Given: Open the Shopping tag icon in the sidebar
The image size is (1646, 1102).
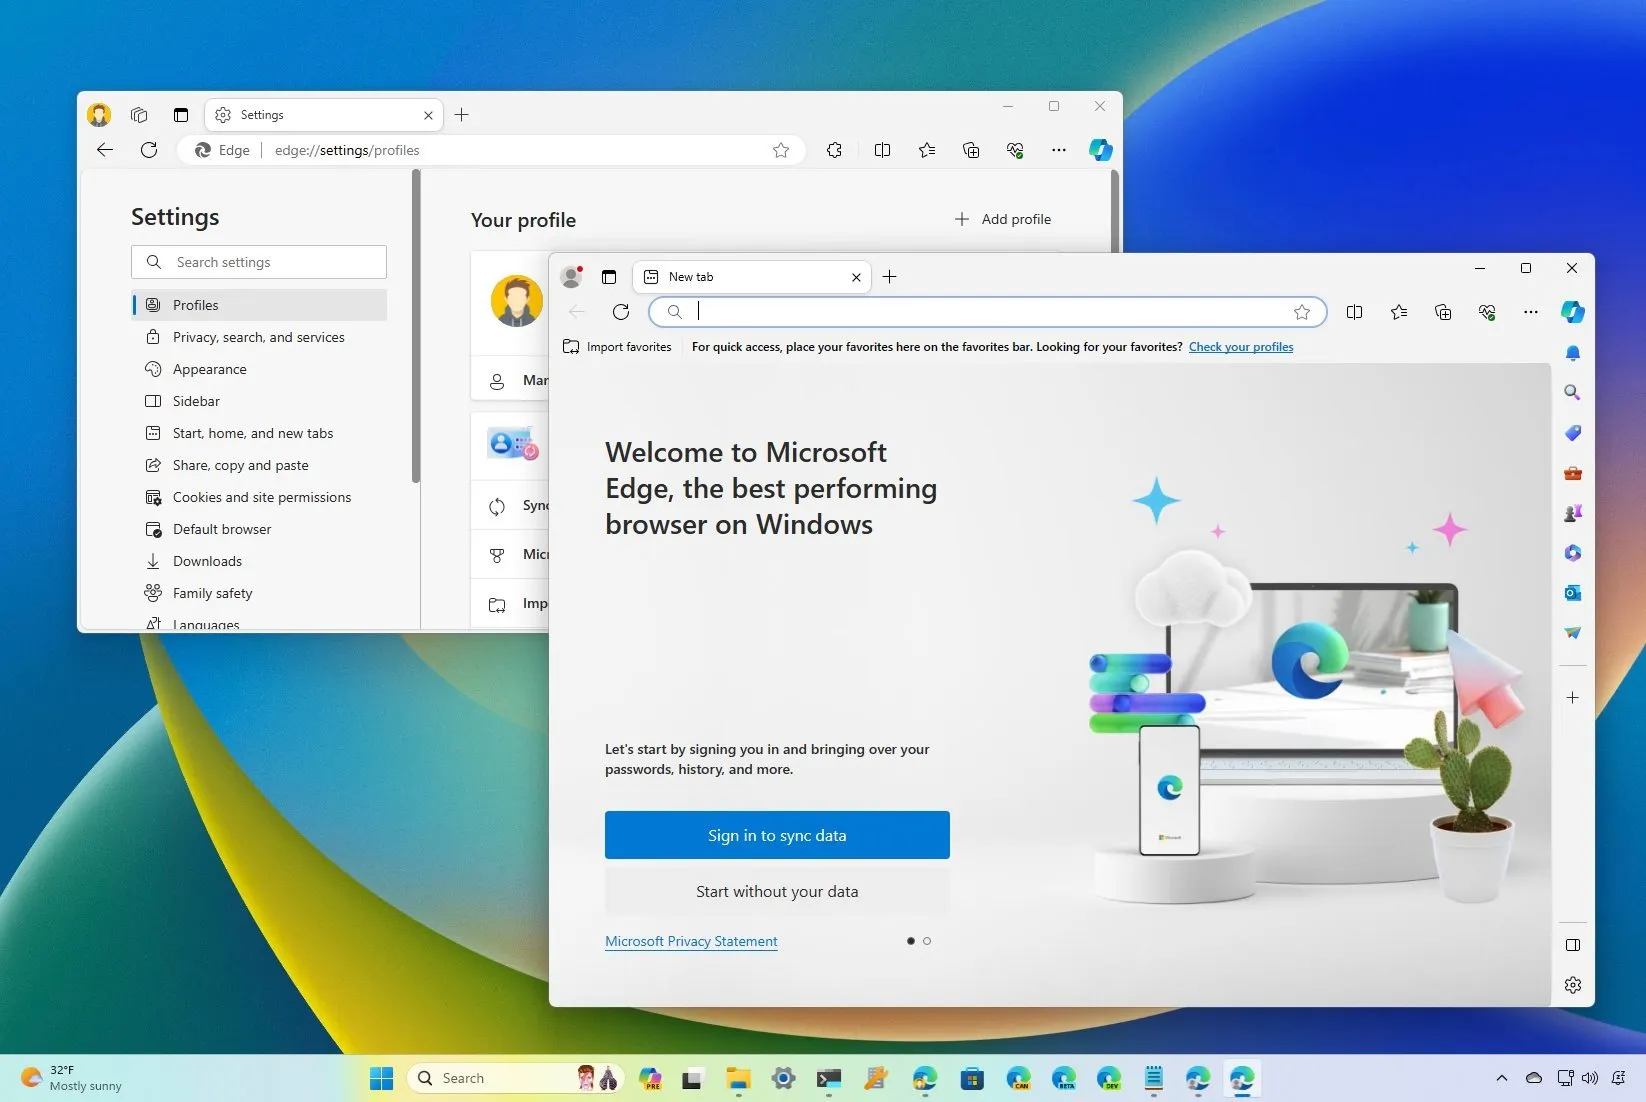Looking at the screenshot, I should point(1572,433).
